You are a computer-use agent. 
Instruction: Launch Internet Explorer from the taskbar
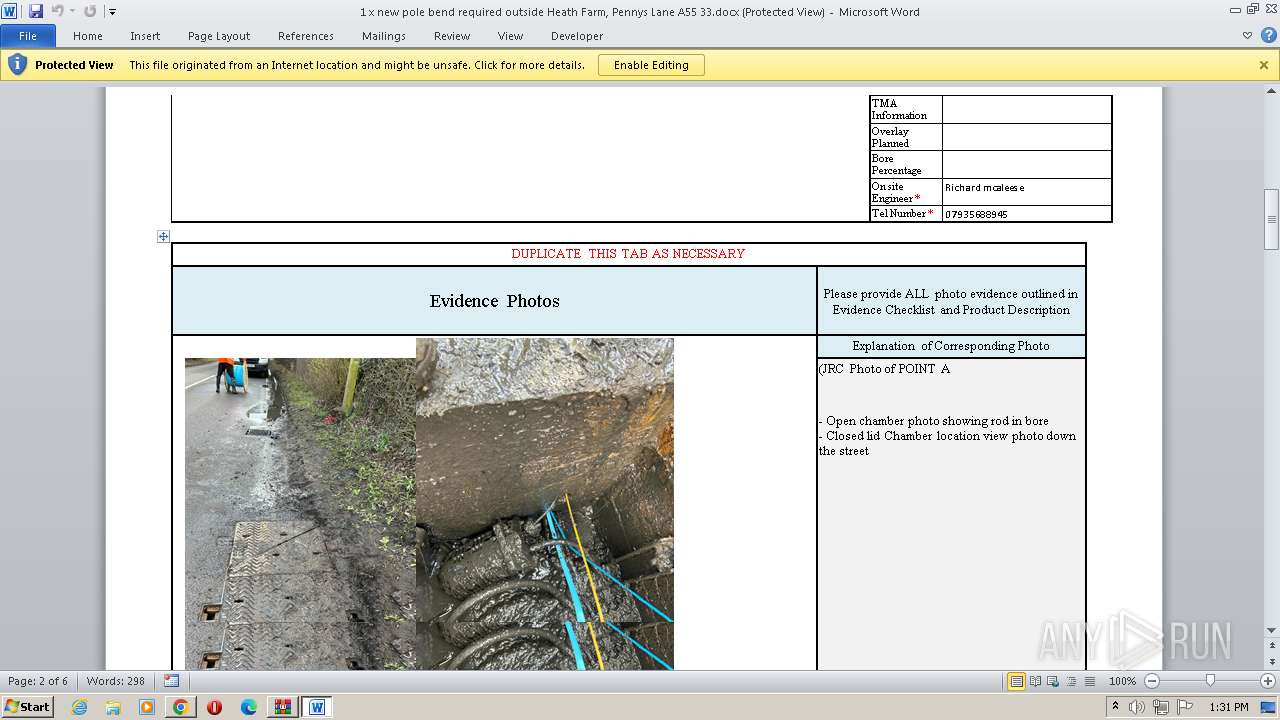[x=79, y=707]
